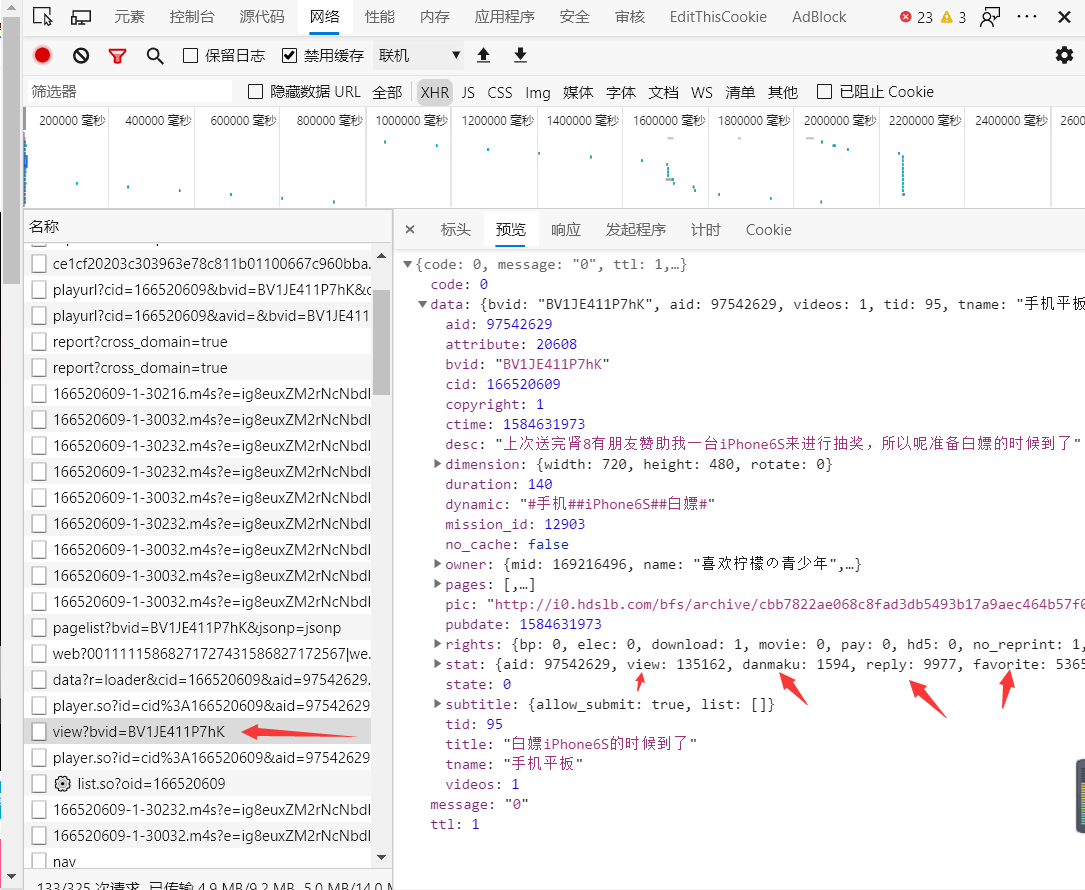Expand the owner object in preview
1085x890 pixels.
click(437, 563)
